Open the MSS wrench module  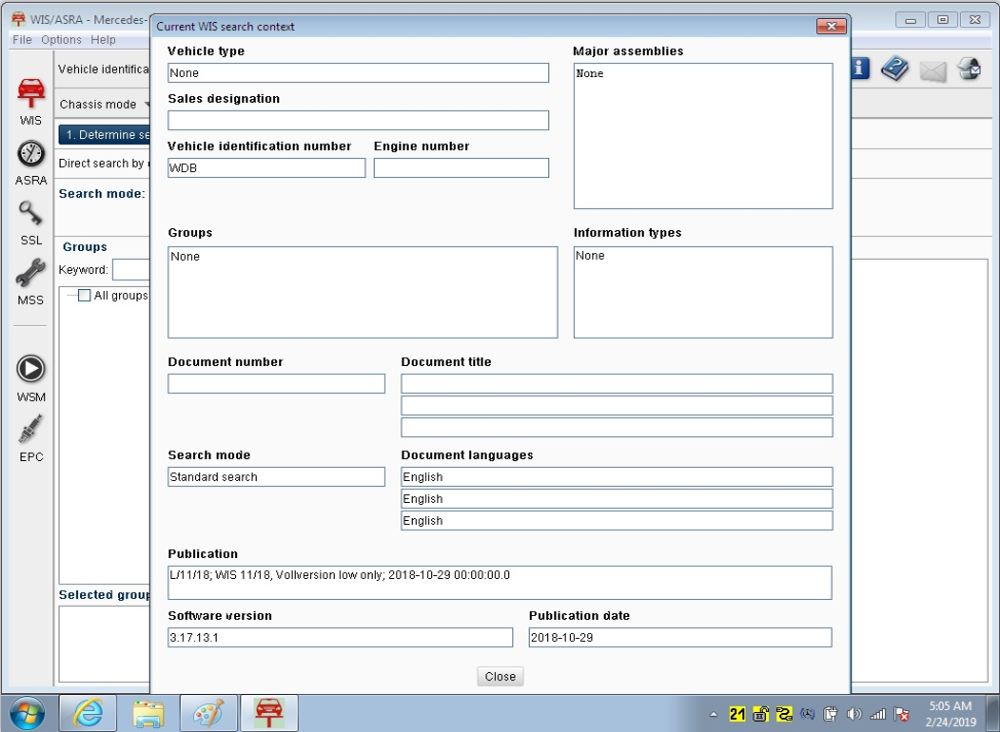tap(31, 282)
